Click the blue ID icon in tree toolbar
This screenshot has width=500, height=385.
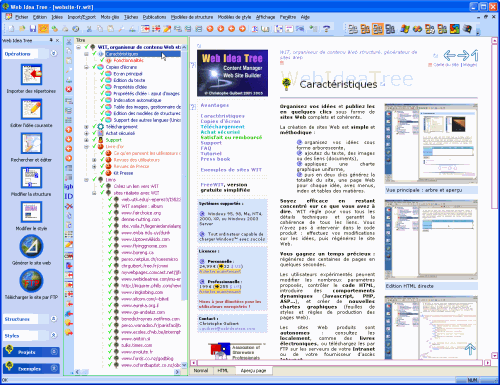click(x=69, y=196)
